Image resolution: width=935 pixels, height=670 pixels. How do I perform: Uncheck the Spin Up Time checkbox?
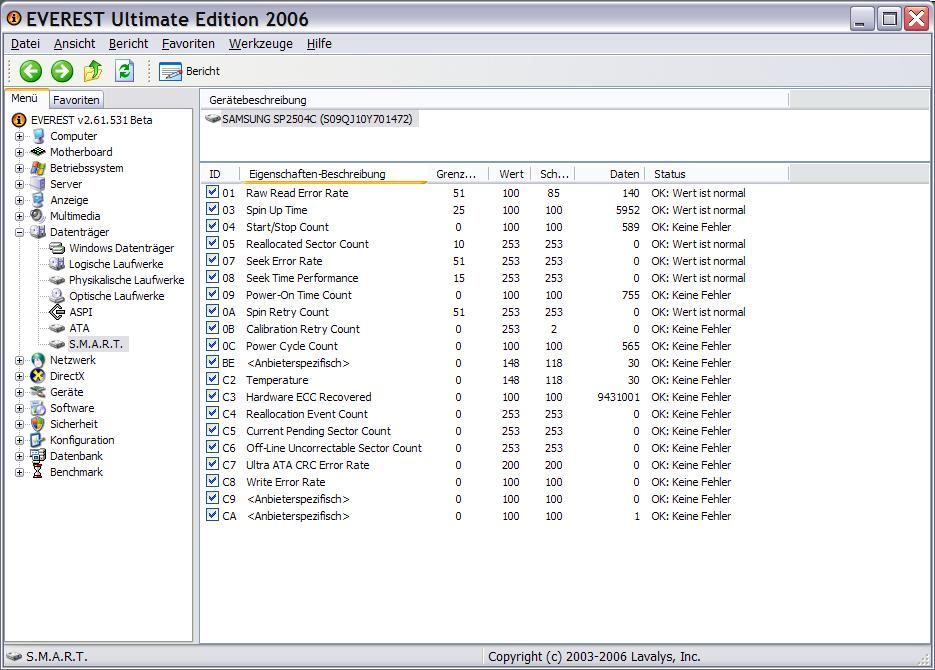pos(212,209)
